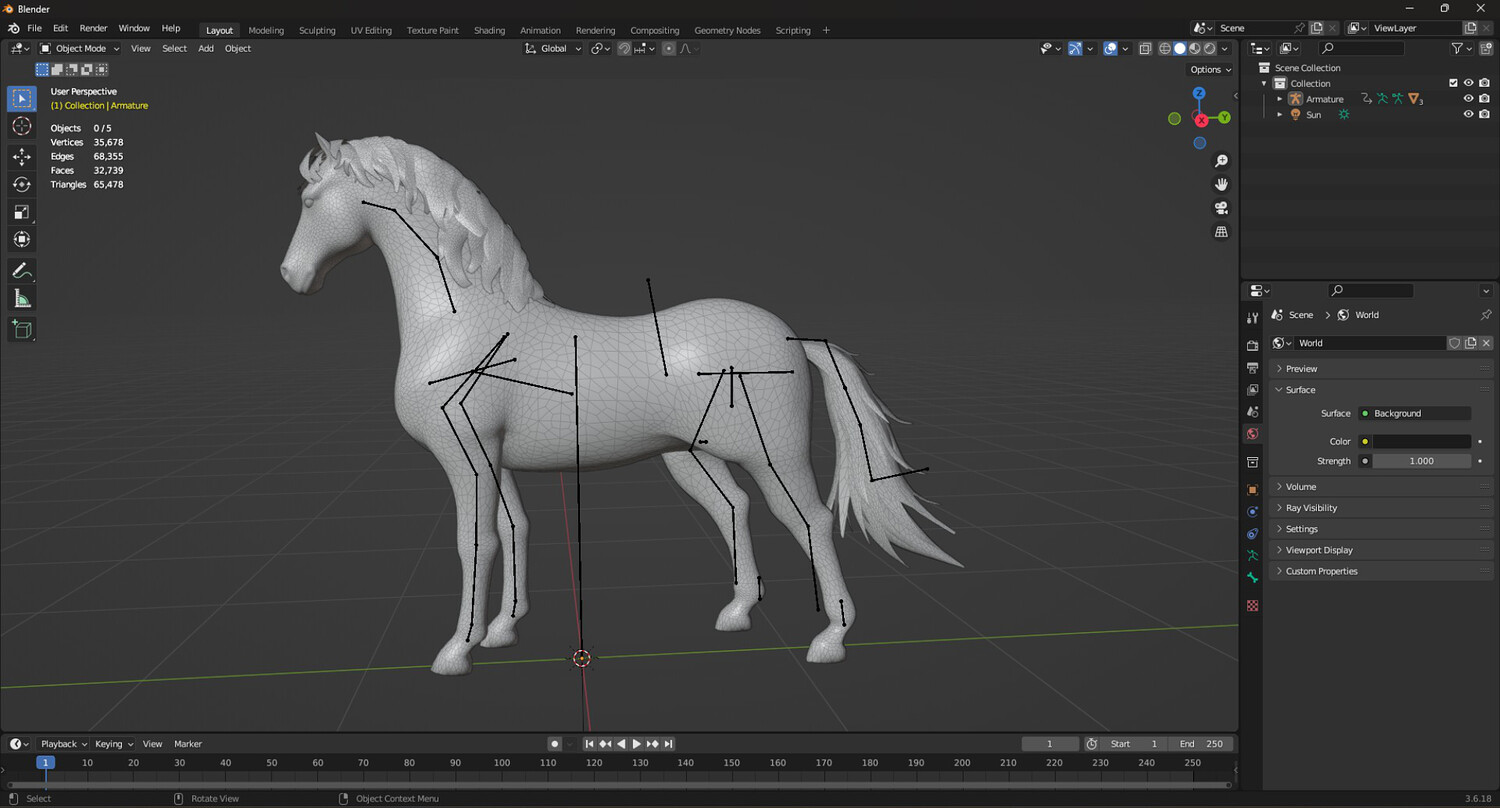Switch to rendered viewport shading
Viewport: 1500px width, 808px height.
(1209, 48)
